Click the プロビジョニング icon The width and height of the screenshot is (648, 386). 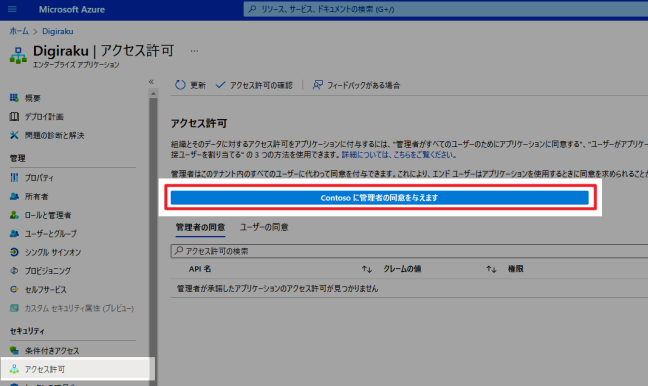pos(14,271)
